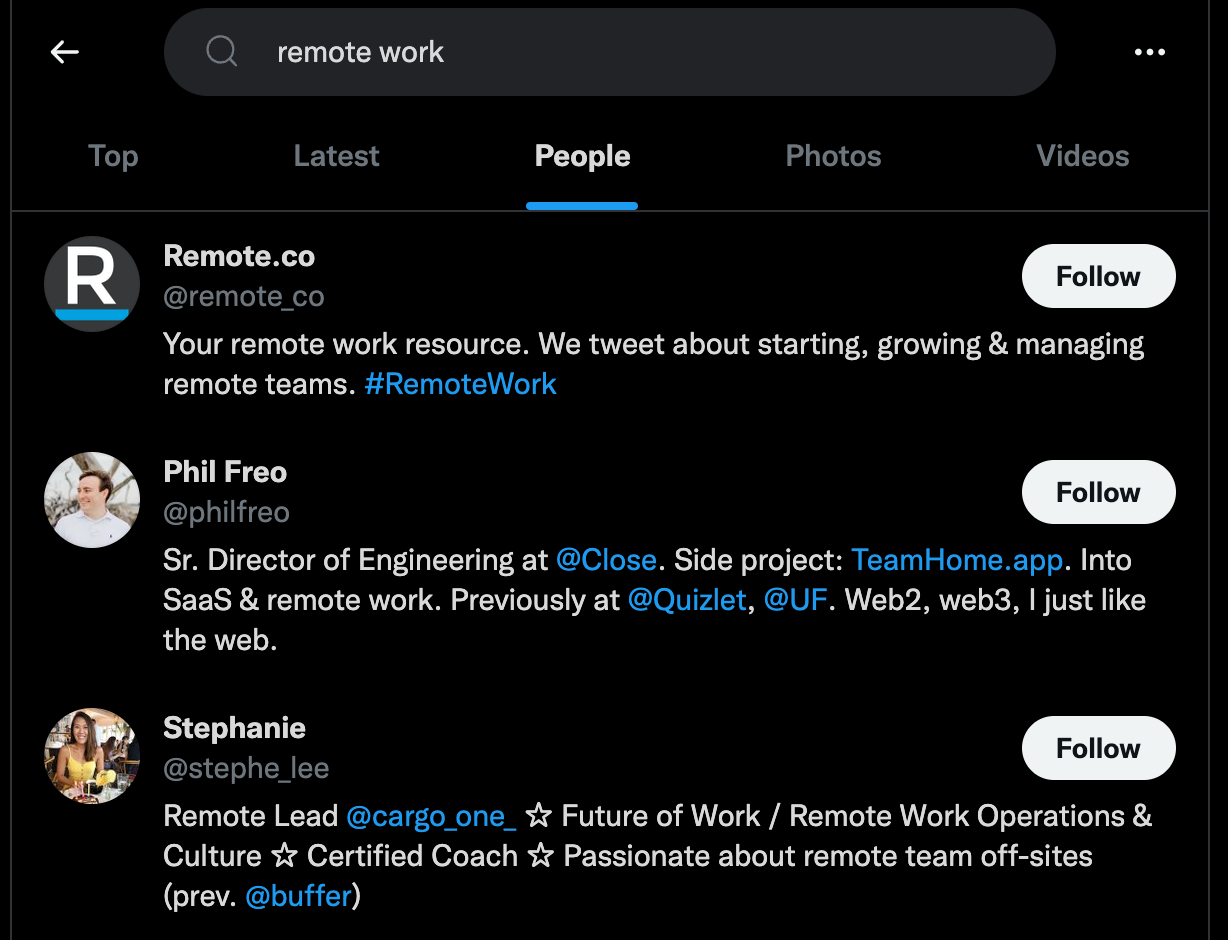Open the three-dot more options menu

click(x=1150, y=52)
